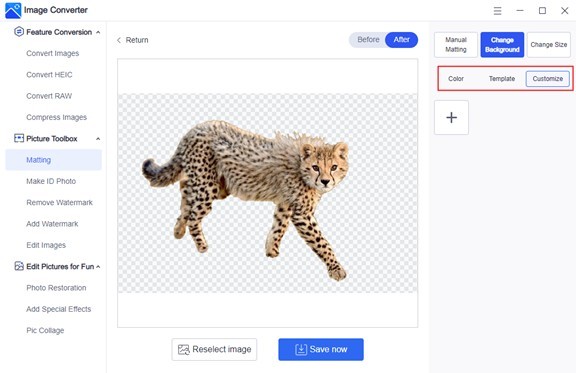The image size is (576, 373).
Task: Switch the preview to After
Action: tap(401, 40)
